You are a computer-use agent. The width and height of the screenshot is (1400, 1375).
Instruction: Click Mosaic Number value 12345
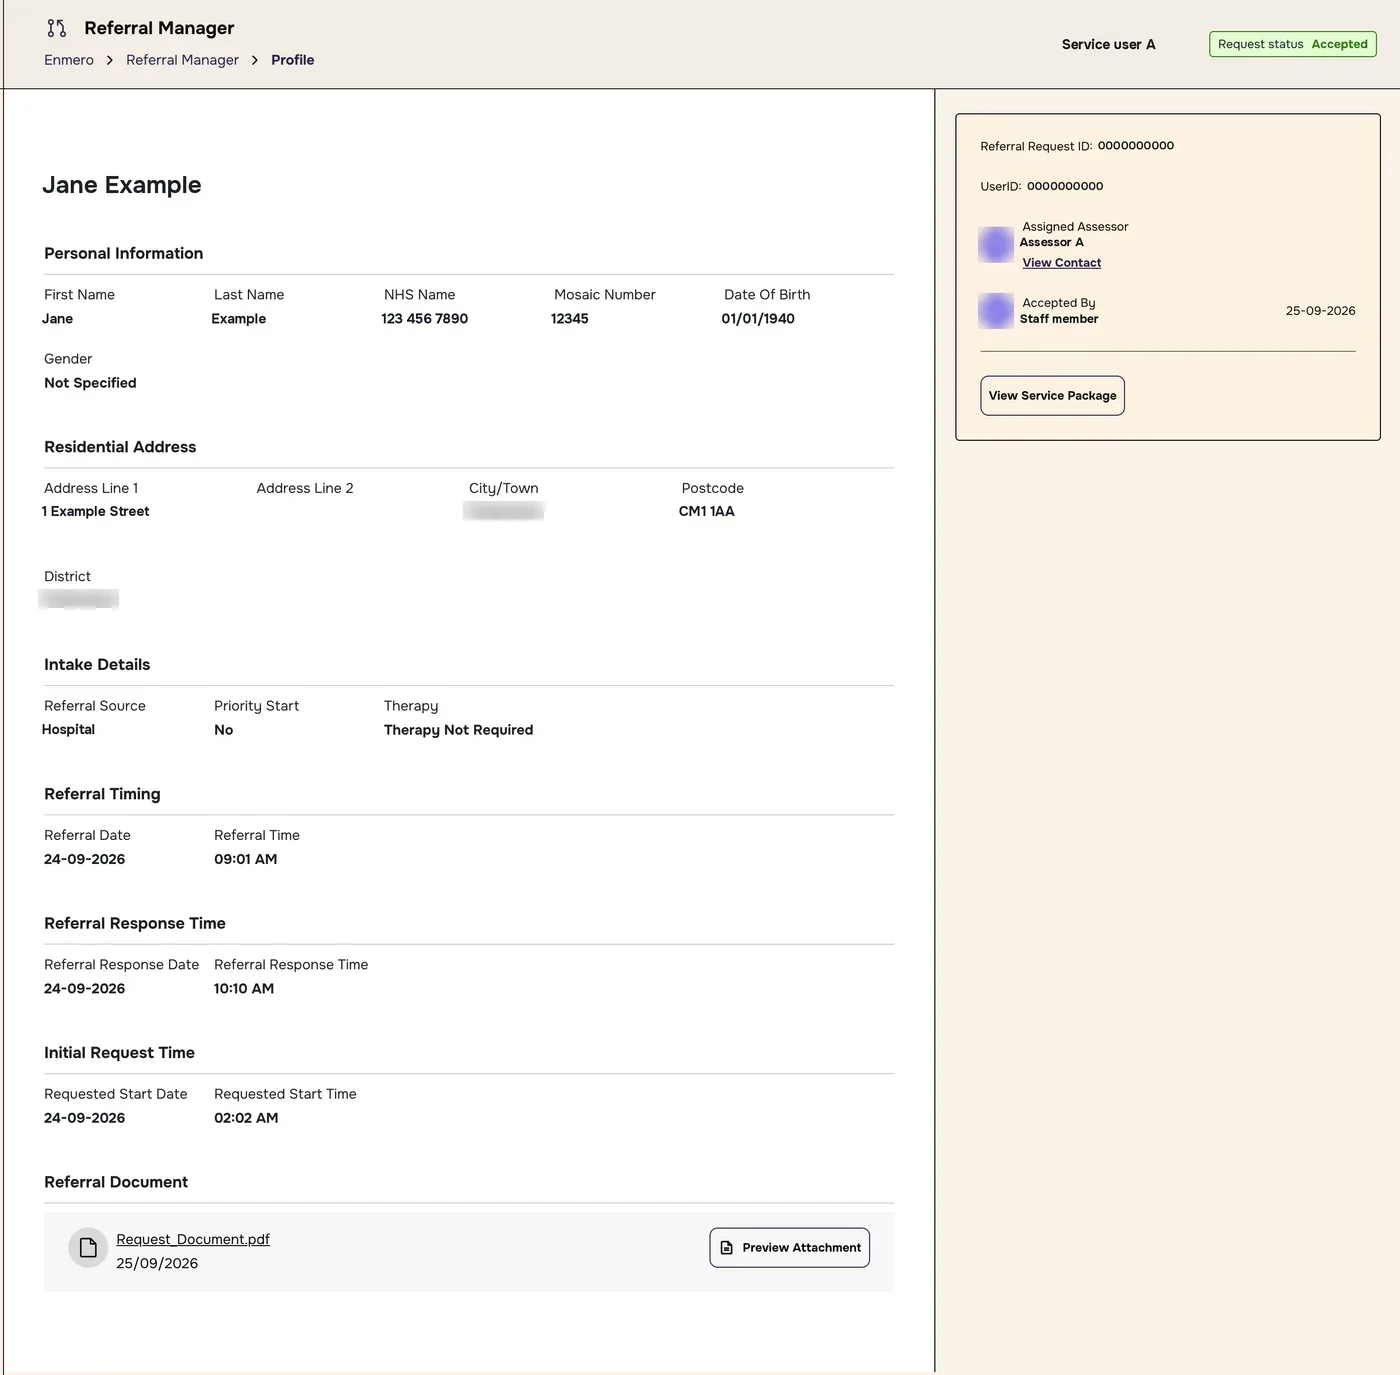pos(570,319)
